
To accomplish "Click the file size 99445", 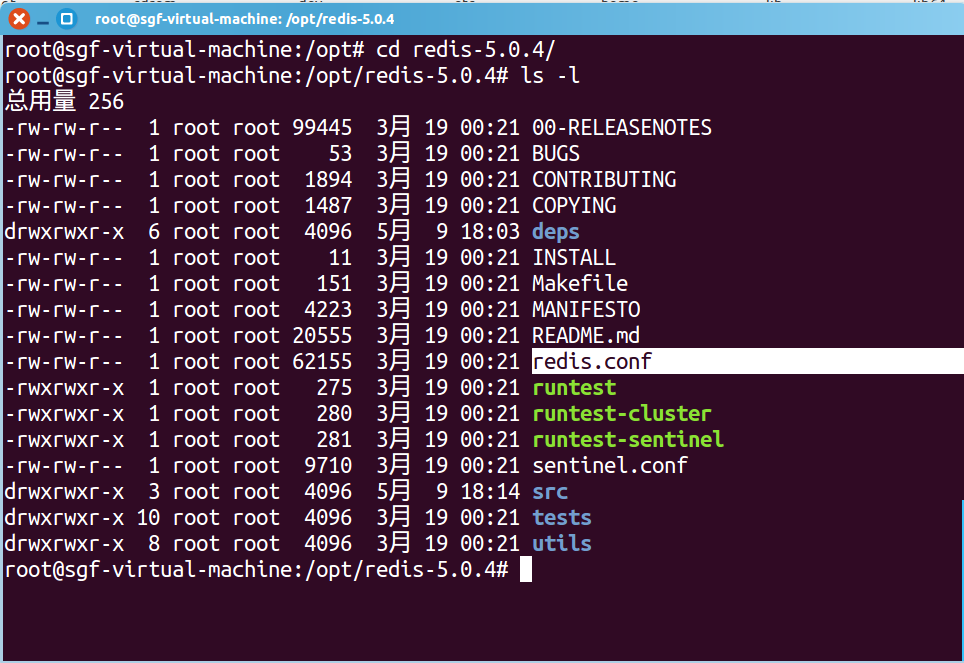I will (x=322, y=127).
